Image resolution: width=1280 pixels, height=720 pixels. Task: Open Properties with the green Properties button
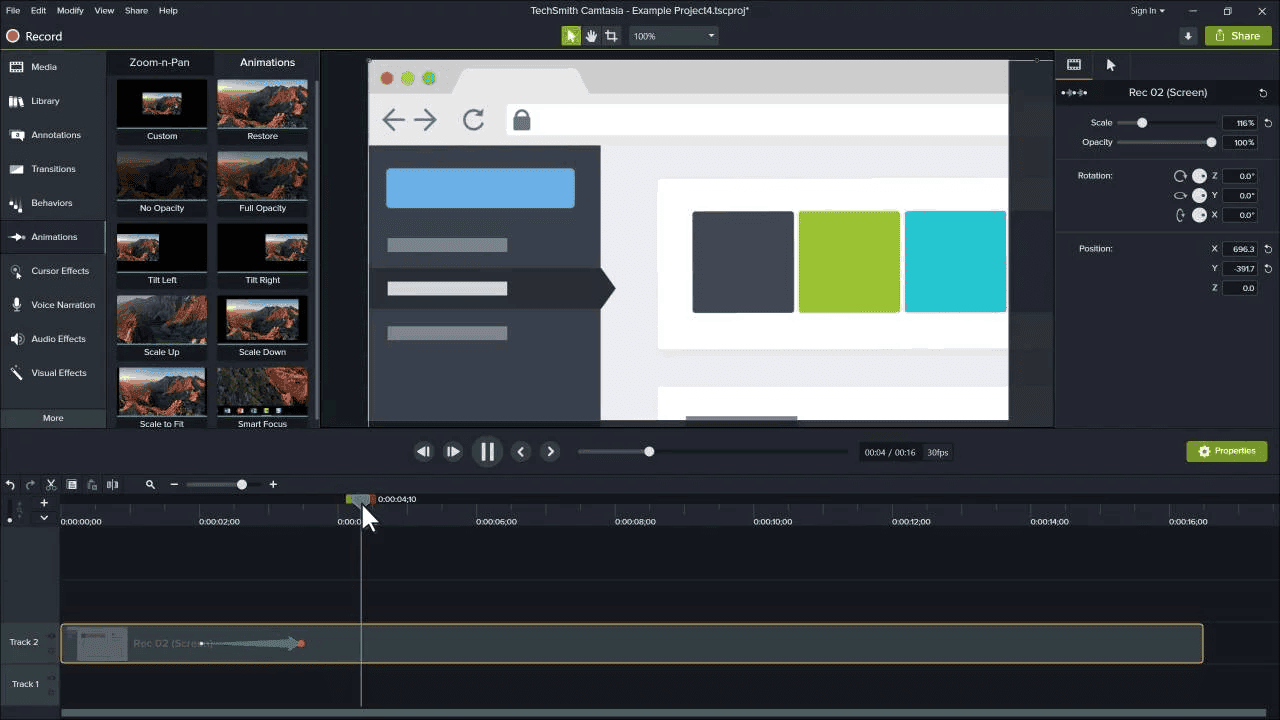tap(1226, 451)
